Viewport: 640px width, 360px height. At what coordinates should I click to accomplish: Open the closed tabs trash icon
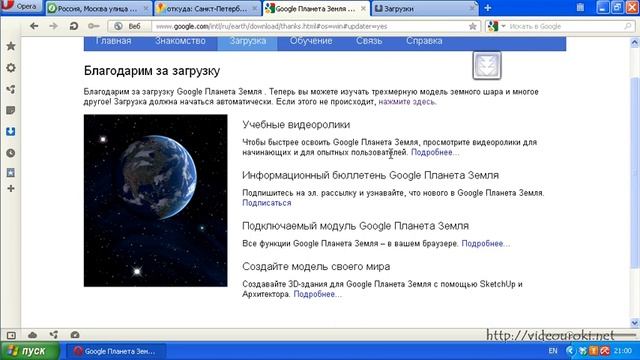coord(580,7)
